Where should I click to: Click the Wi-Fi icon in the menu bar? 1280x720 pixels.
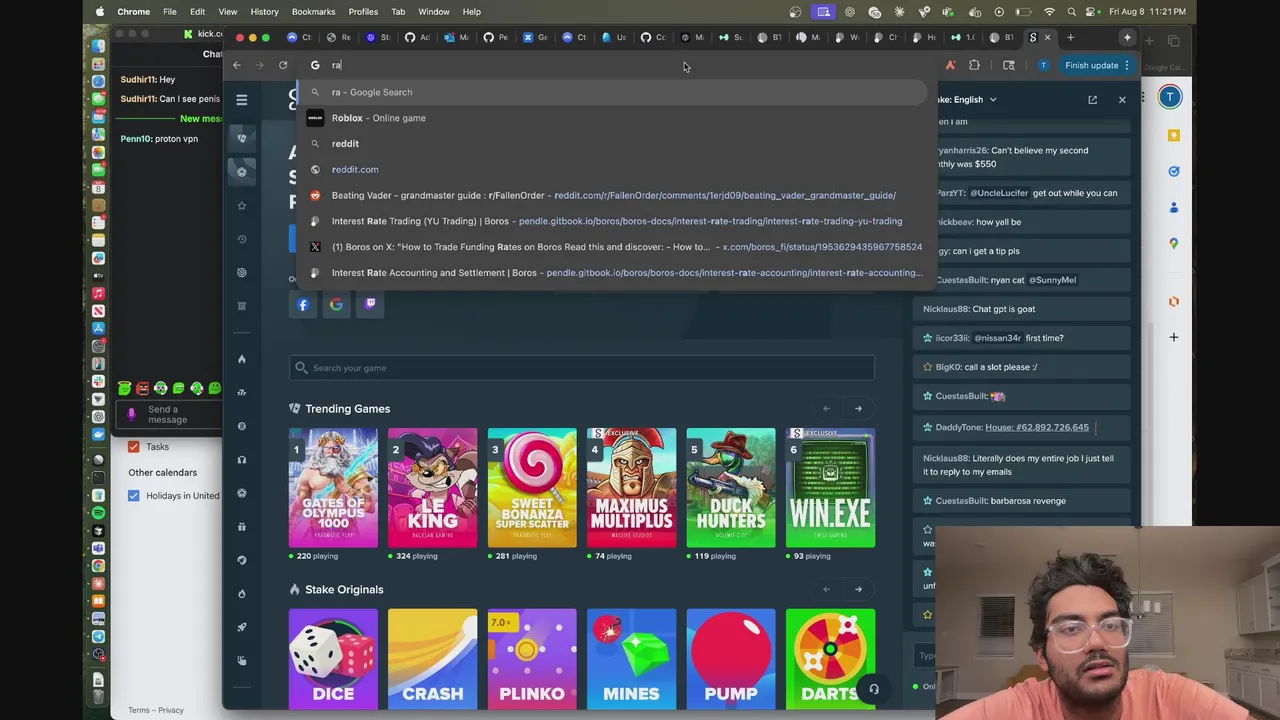[1049, 12]
